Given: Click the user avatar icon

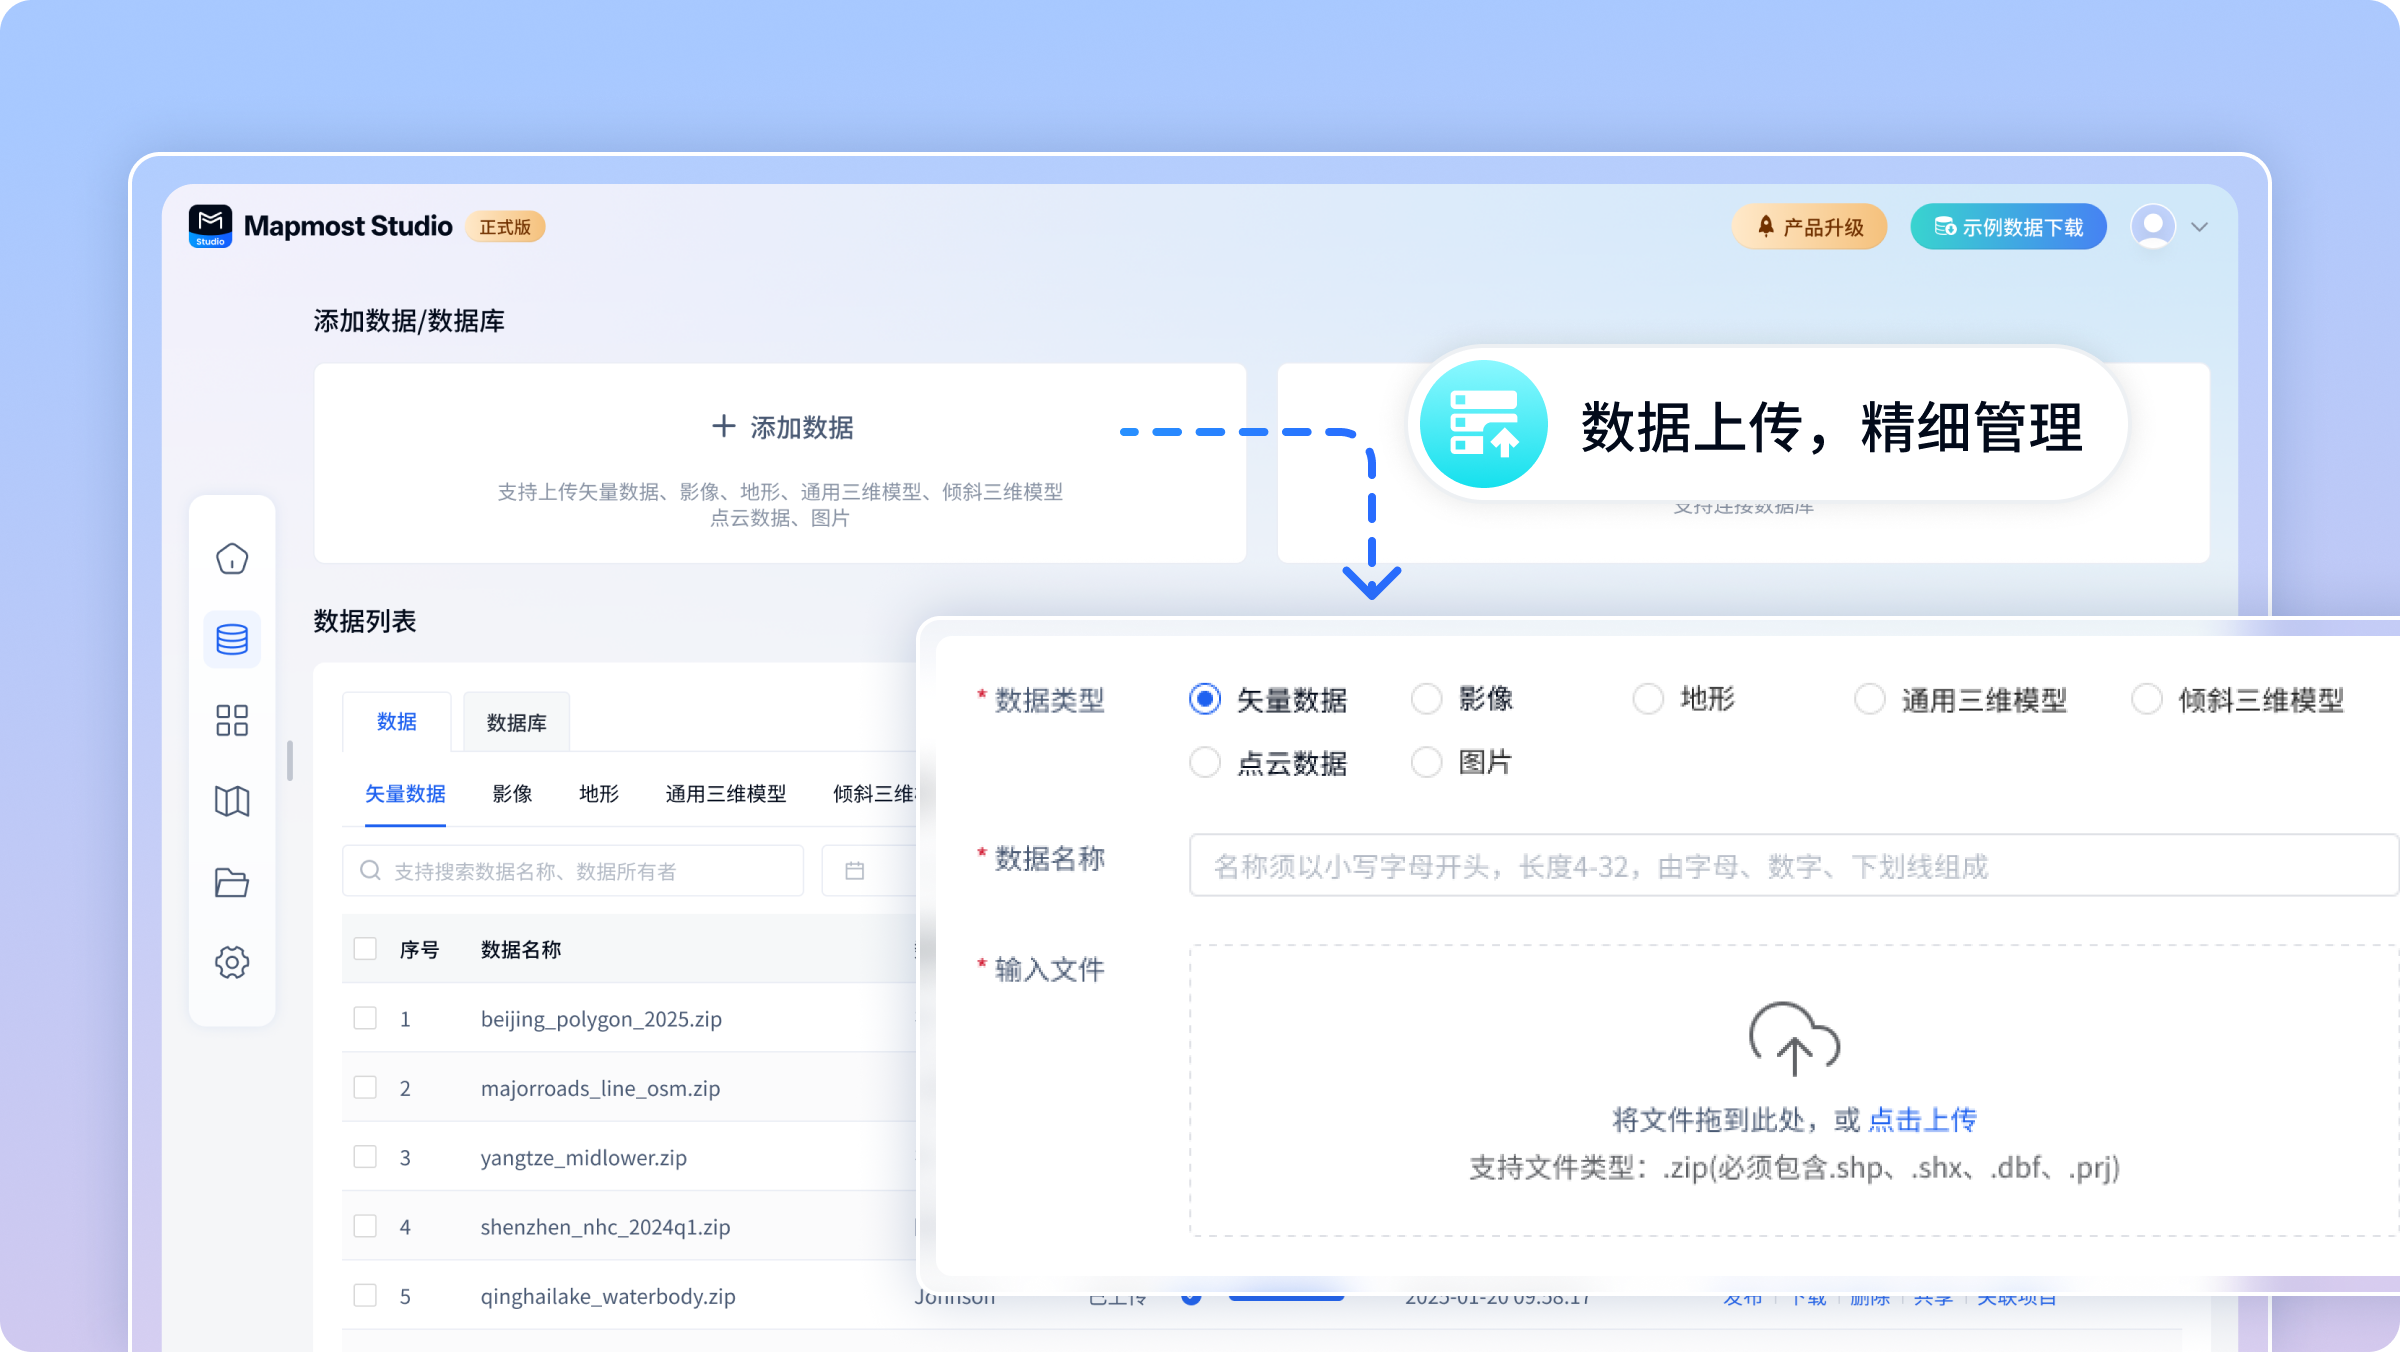Looking at the screenshot, I should (2153, 226).
